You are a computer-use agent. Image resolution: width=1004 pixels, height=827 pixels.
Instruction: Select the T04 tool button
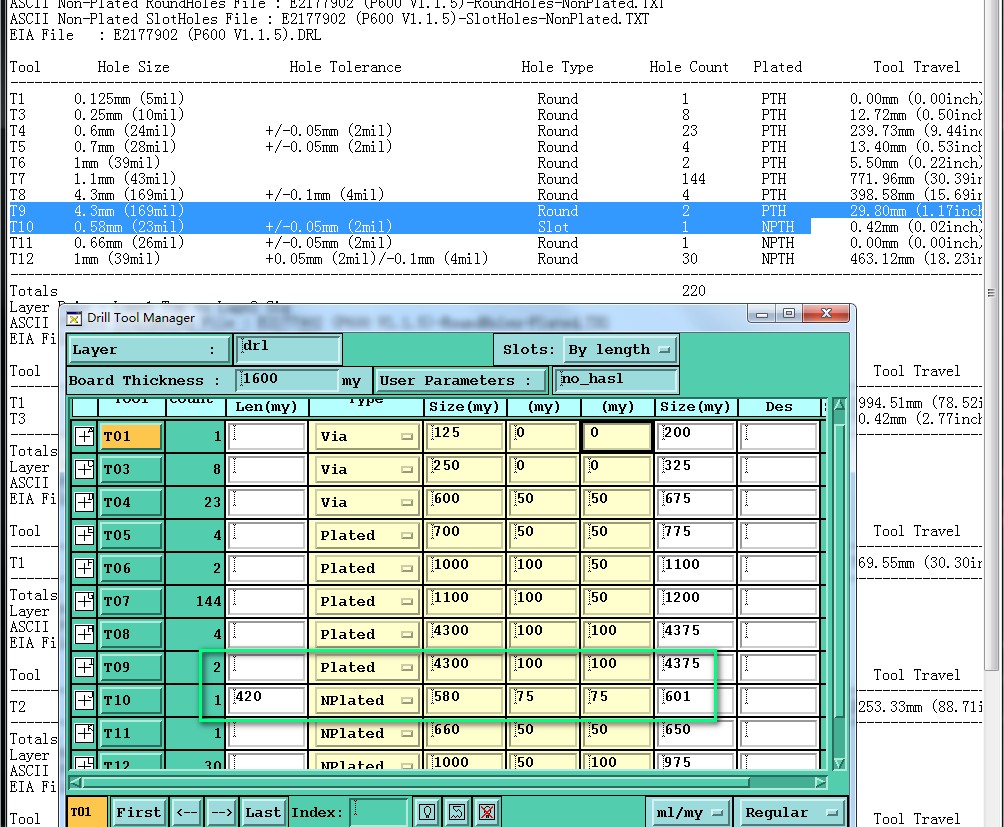click(x=131, y=502)
